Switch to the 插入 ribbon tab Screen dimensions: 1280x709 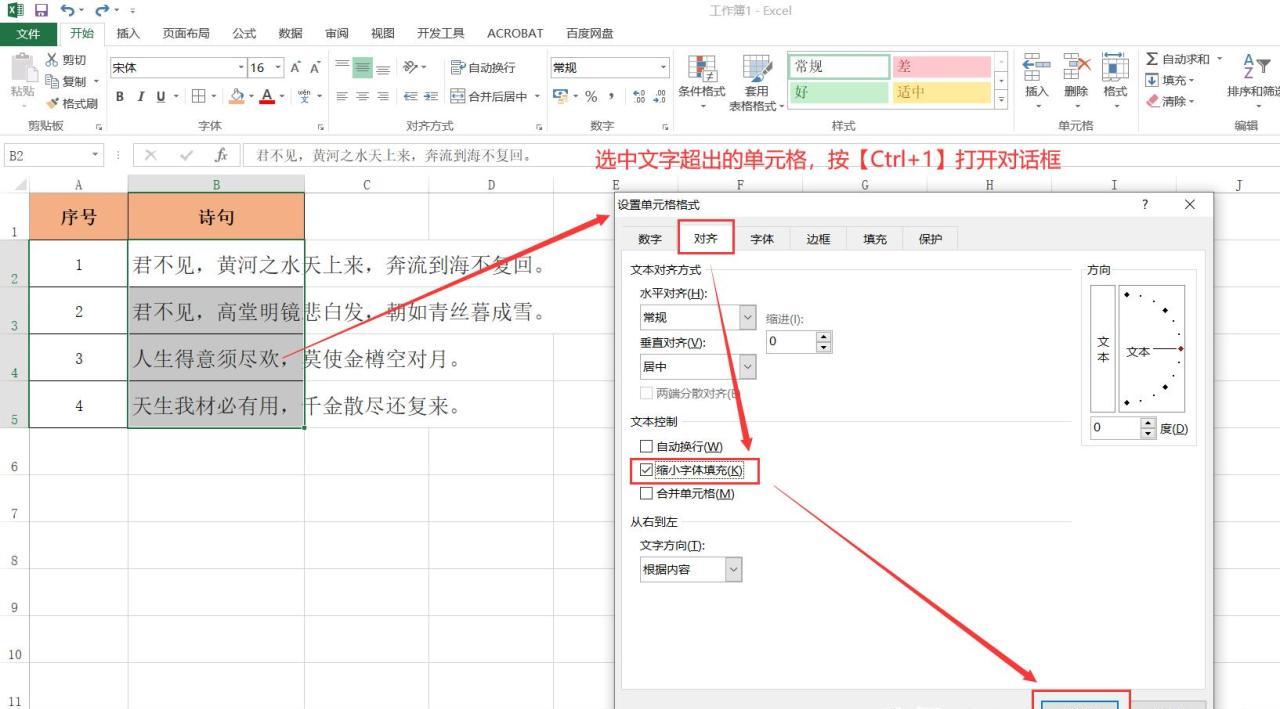click(128, 33)
